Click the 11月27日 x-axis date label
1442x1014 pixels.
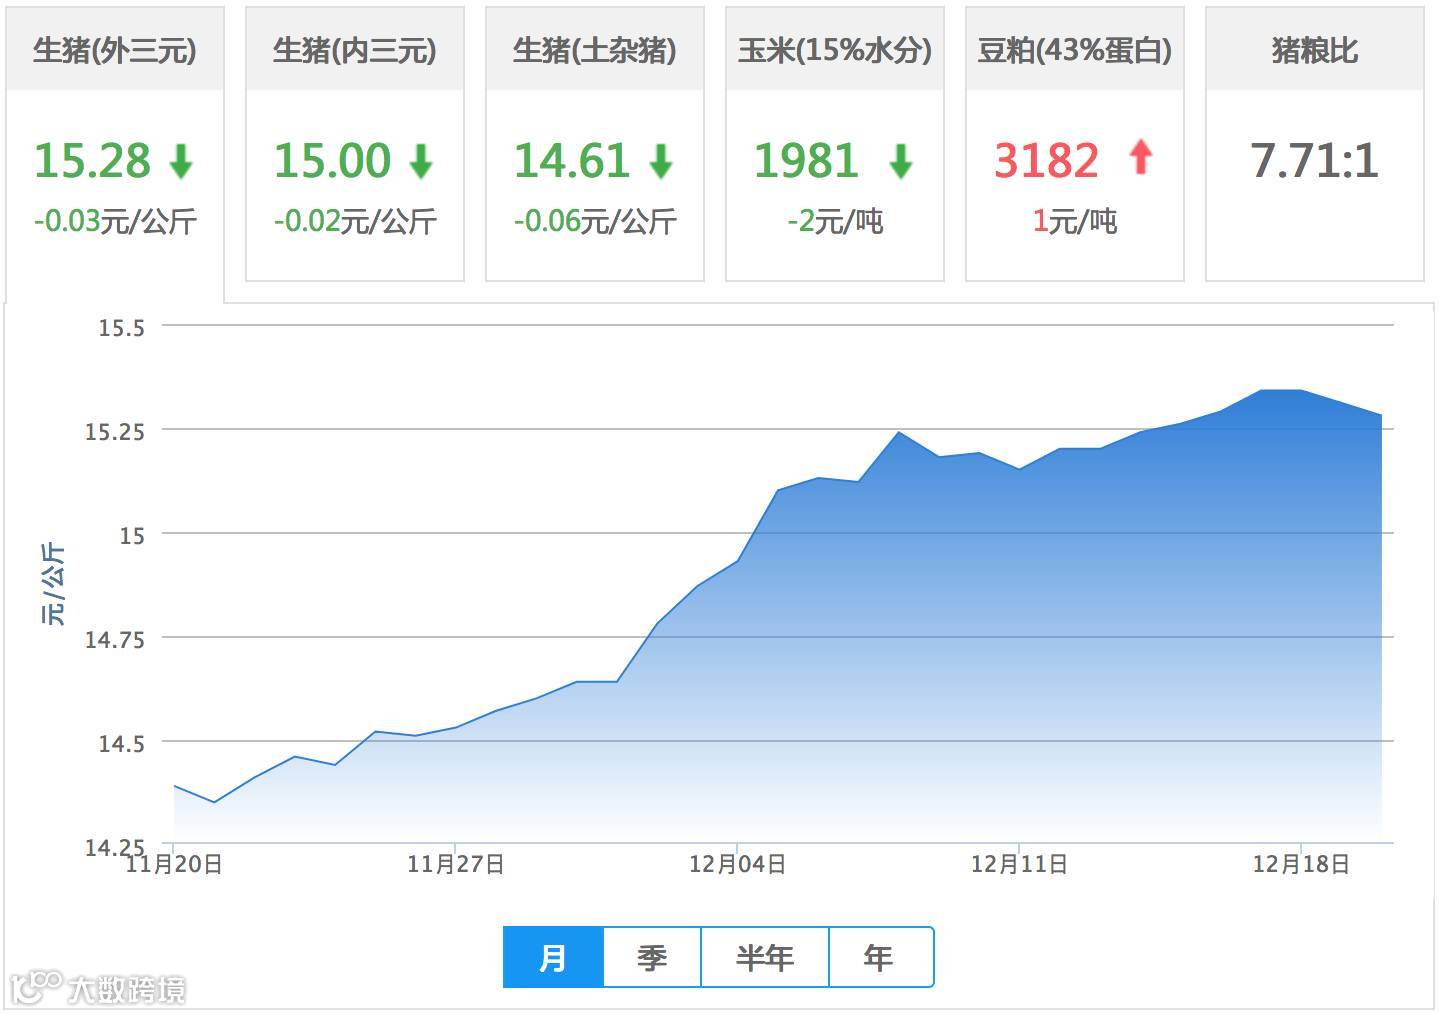point(456,864)
